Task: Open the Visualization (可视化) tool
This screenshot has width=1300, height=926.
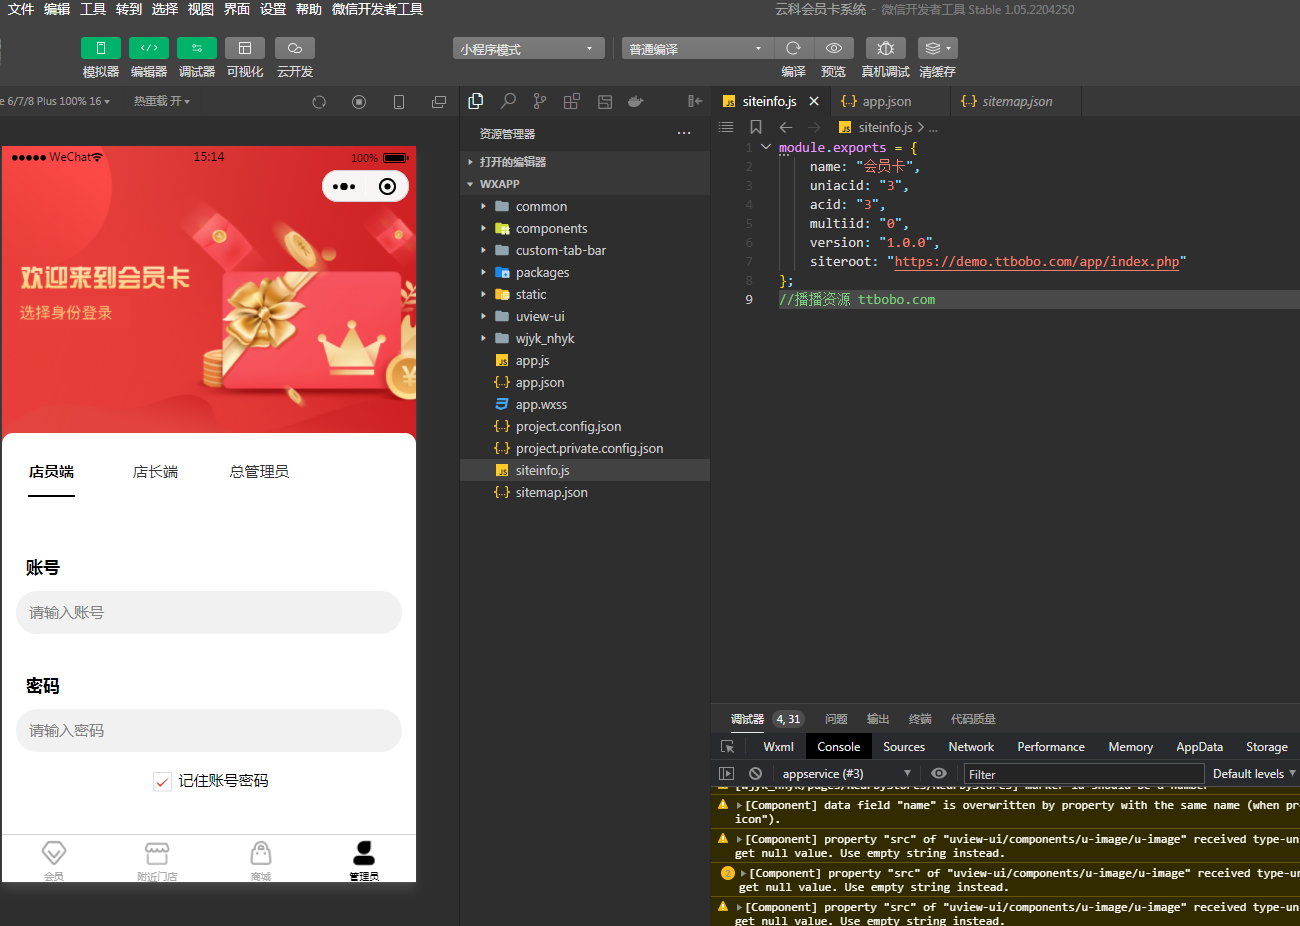Action: click(x=245, y=48)
